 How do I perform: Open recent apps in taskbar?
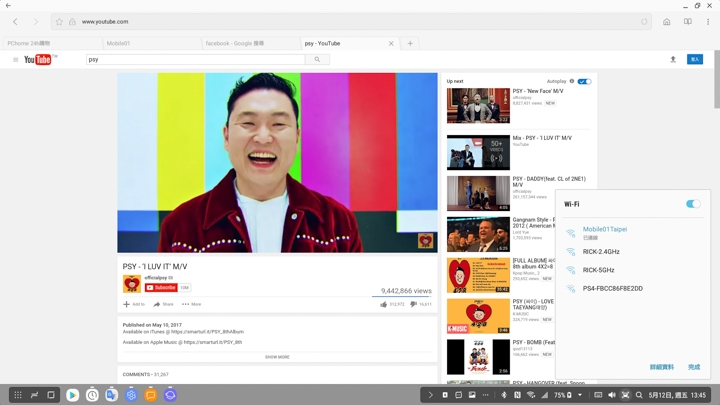[x=34, y=395]
